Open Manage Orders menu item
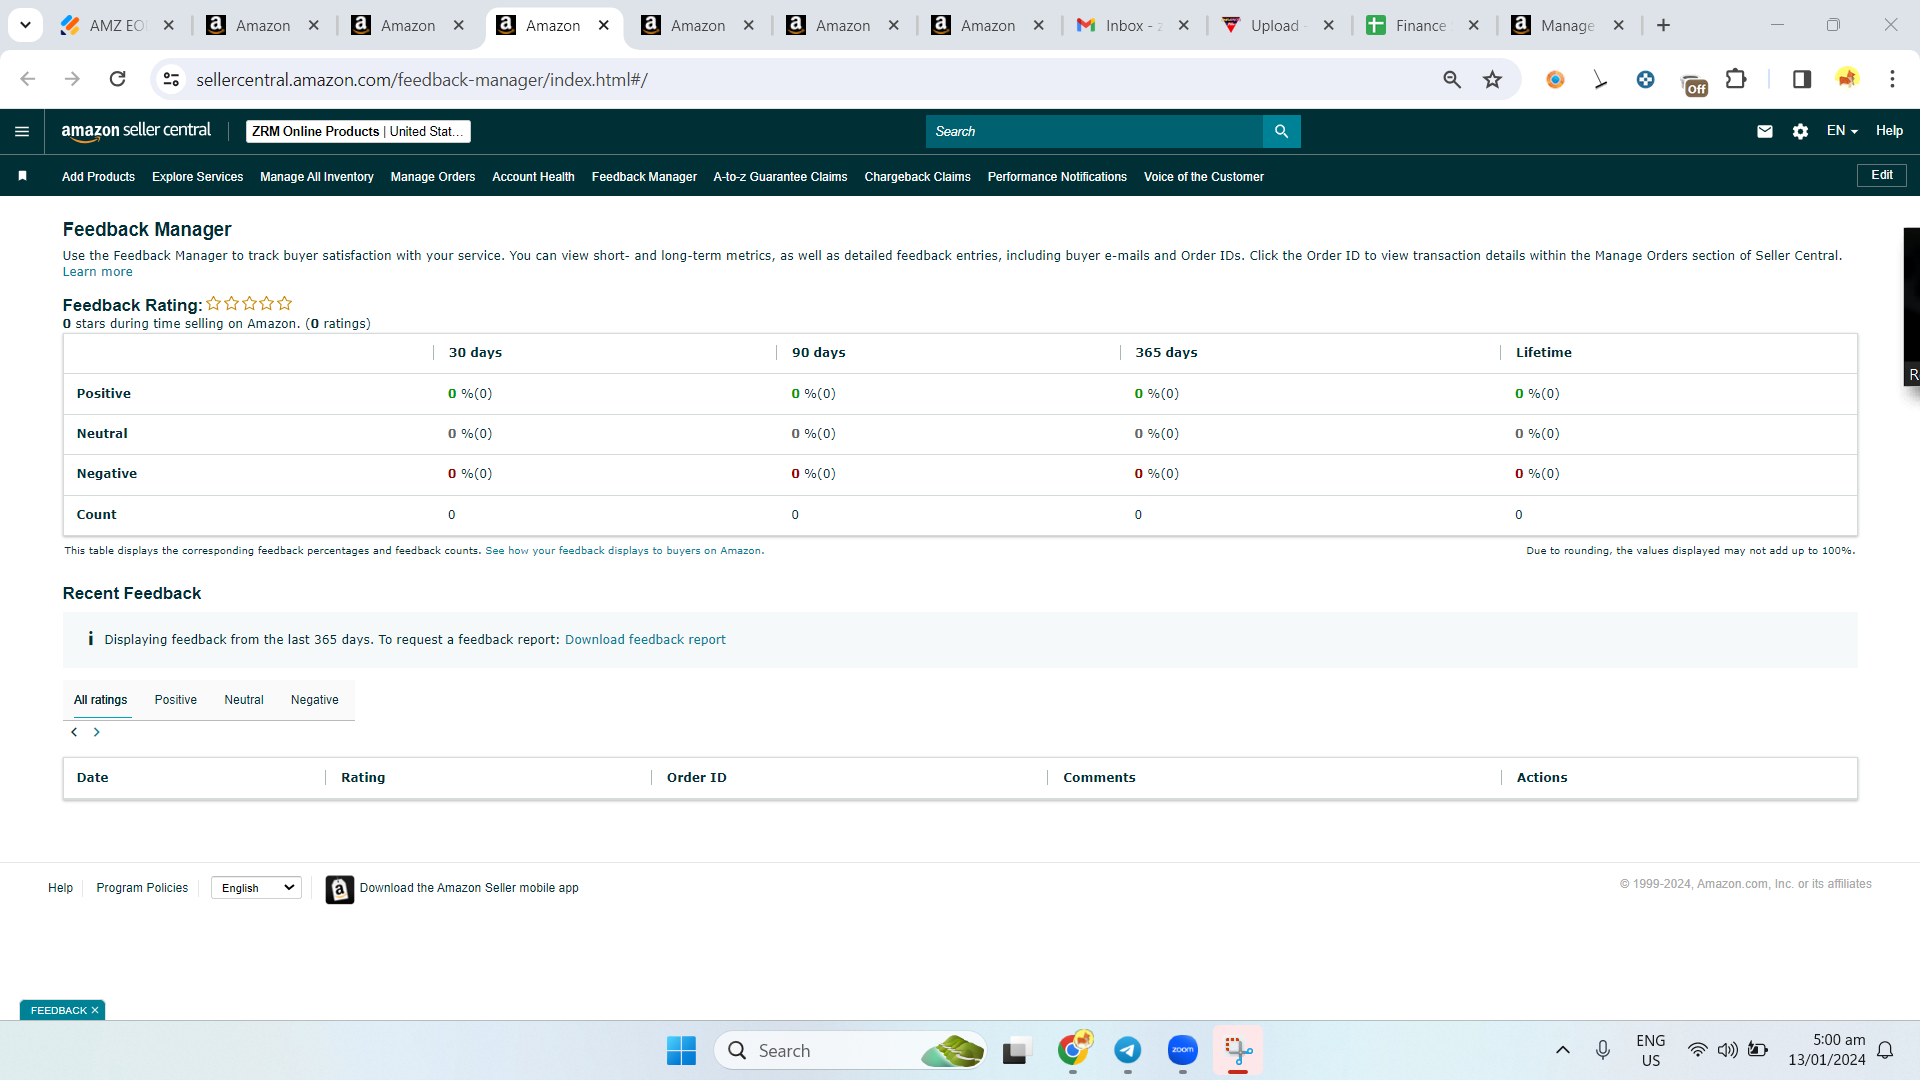The height and width of the screenshot is (1080, 1920). [433, 177]
